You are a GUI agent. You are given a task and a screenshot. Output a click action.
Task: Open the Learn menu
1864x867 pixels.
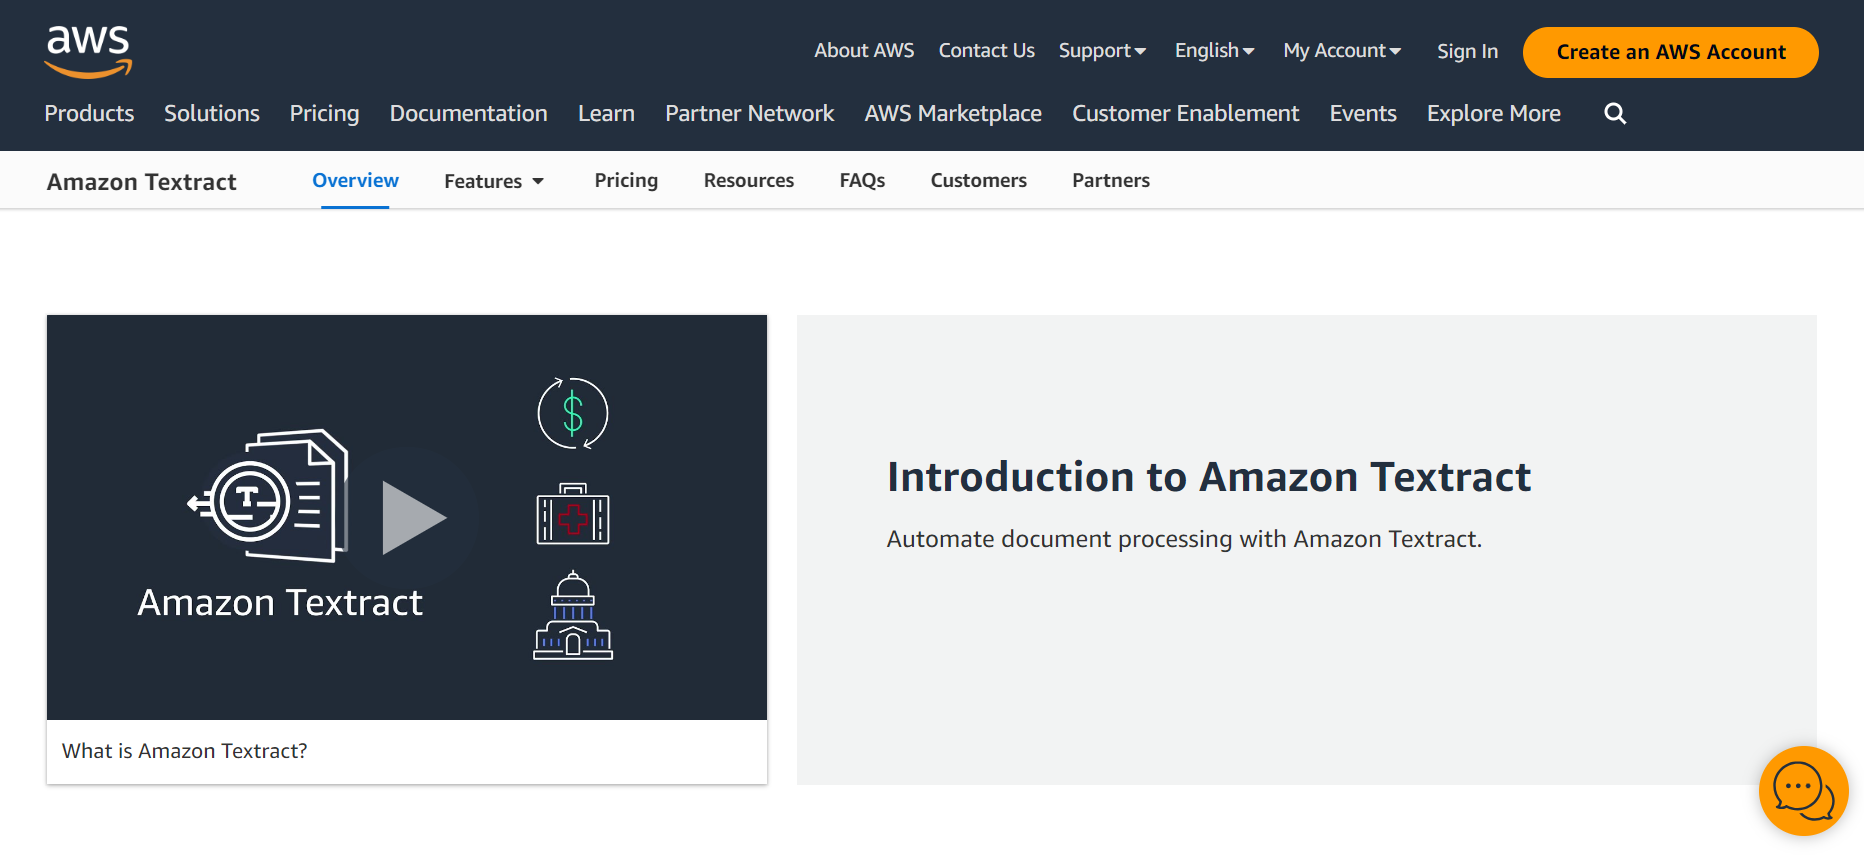click(606, 114)
